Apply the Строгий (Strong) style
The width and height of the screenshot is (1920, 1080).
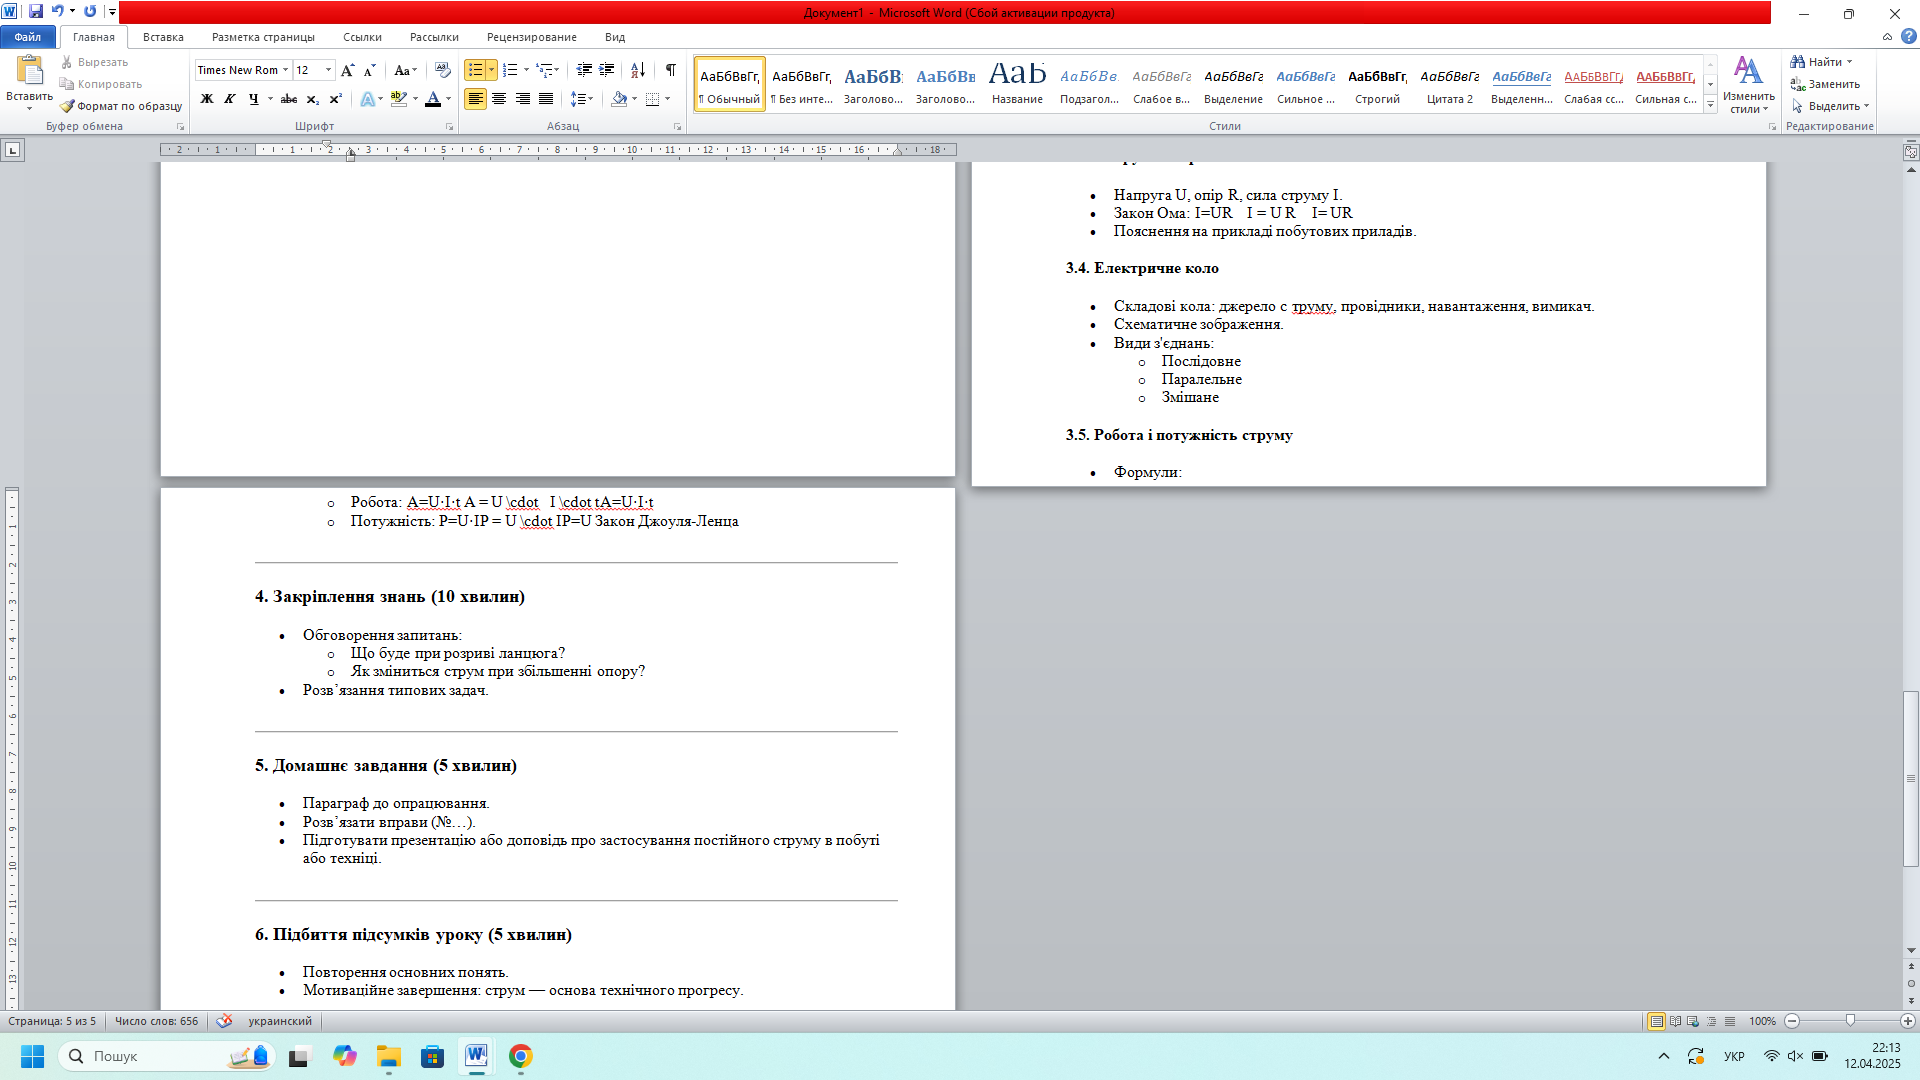[x=1377, y=83]
